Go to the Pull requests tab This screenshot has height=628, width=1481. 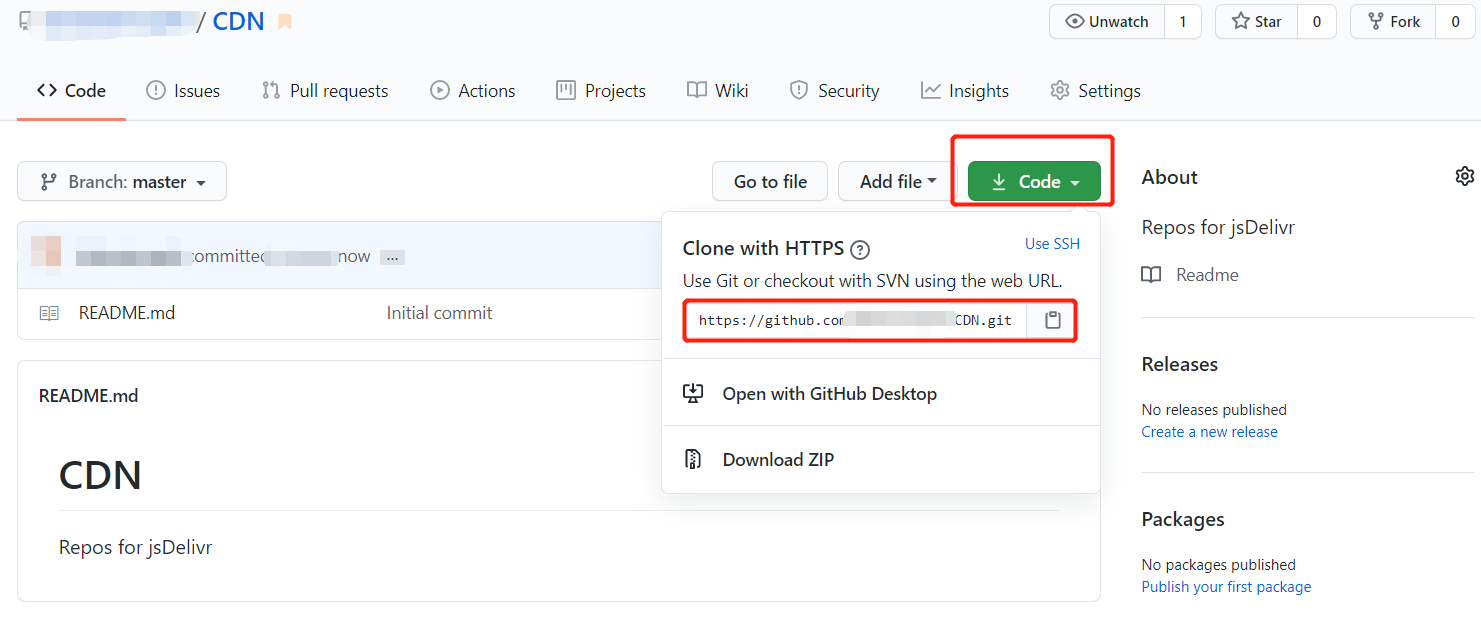point(325,91)
